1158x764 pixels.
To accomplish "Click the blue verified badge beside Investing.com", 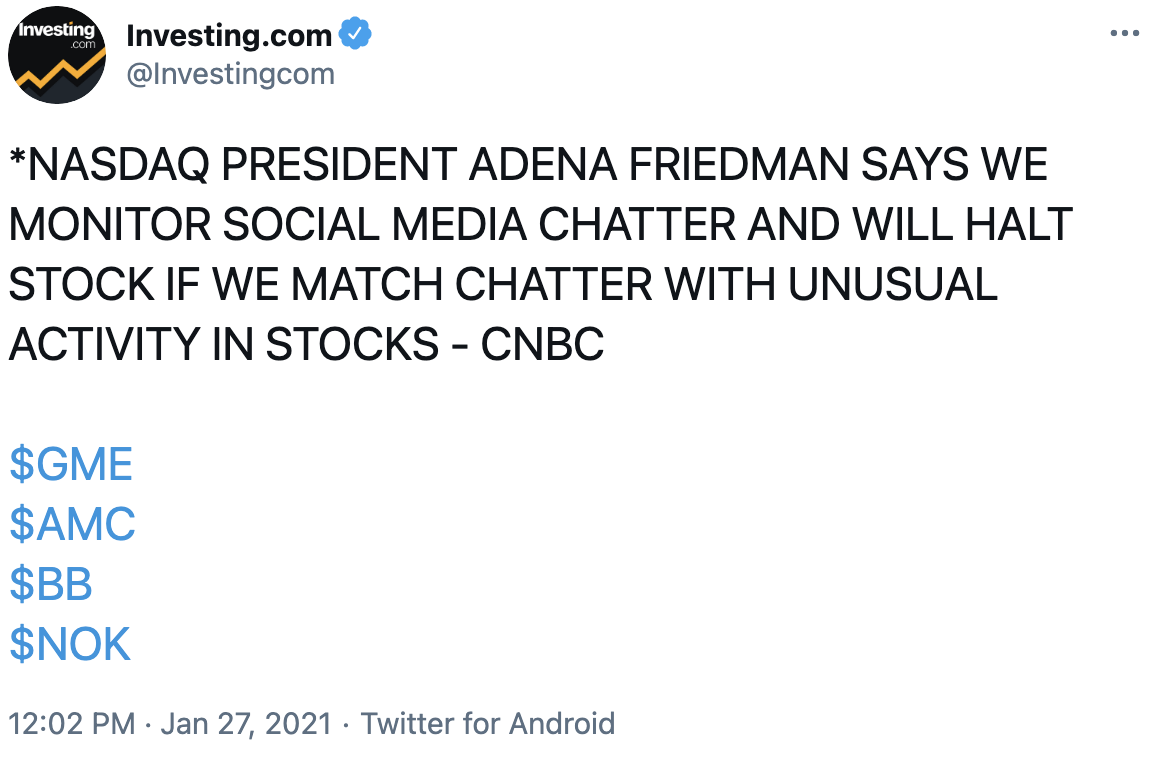I will tap(355, 34).
